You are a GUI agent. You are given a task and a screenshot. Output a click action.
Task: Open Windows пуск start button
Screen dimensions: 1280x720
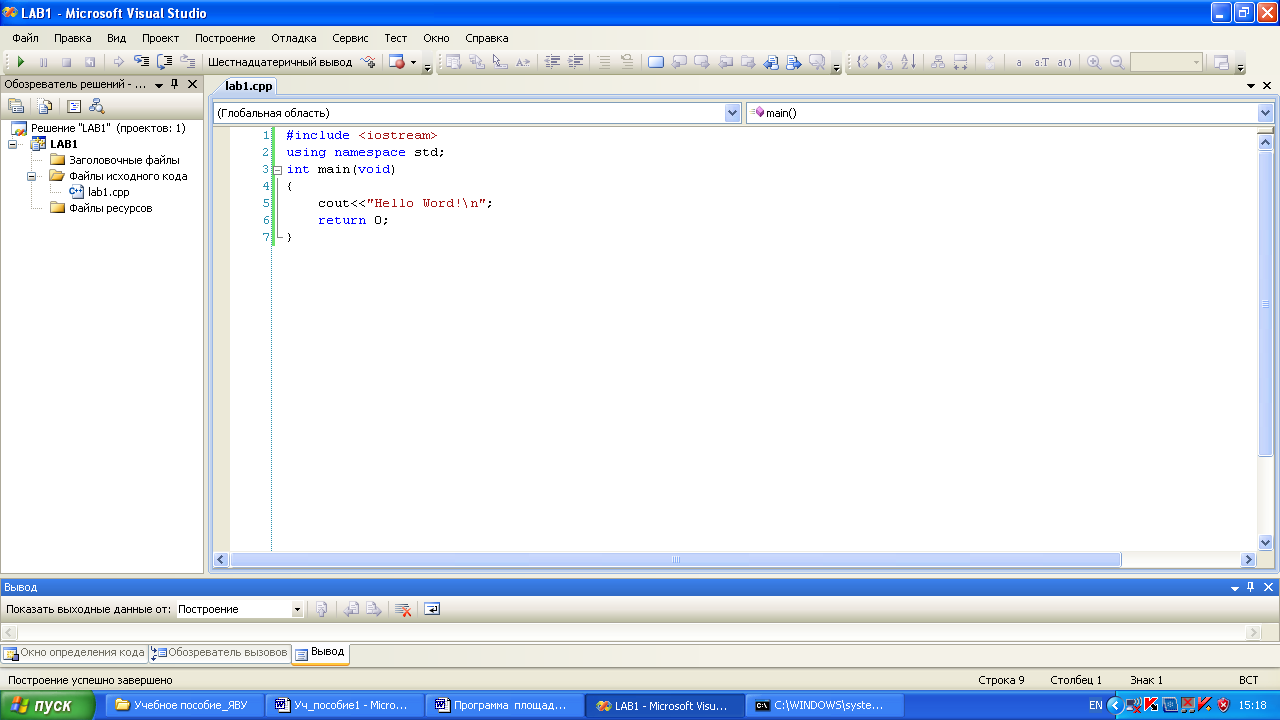tap(47, 705)
